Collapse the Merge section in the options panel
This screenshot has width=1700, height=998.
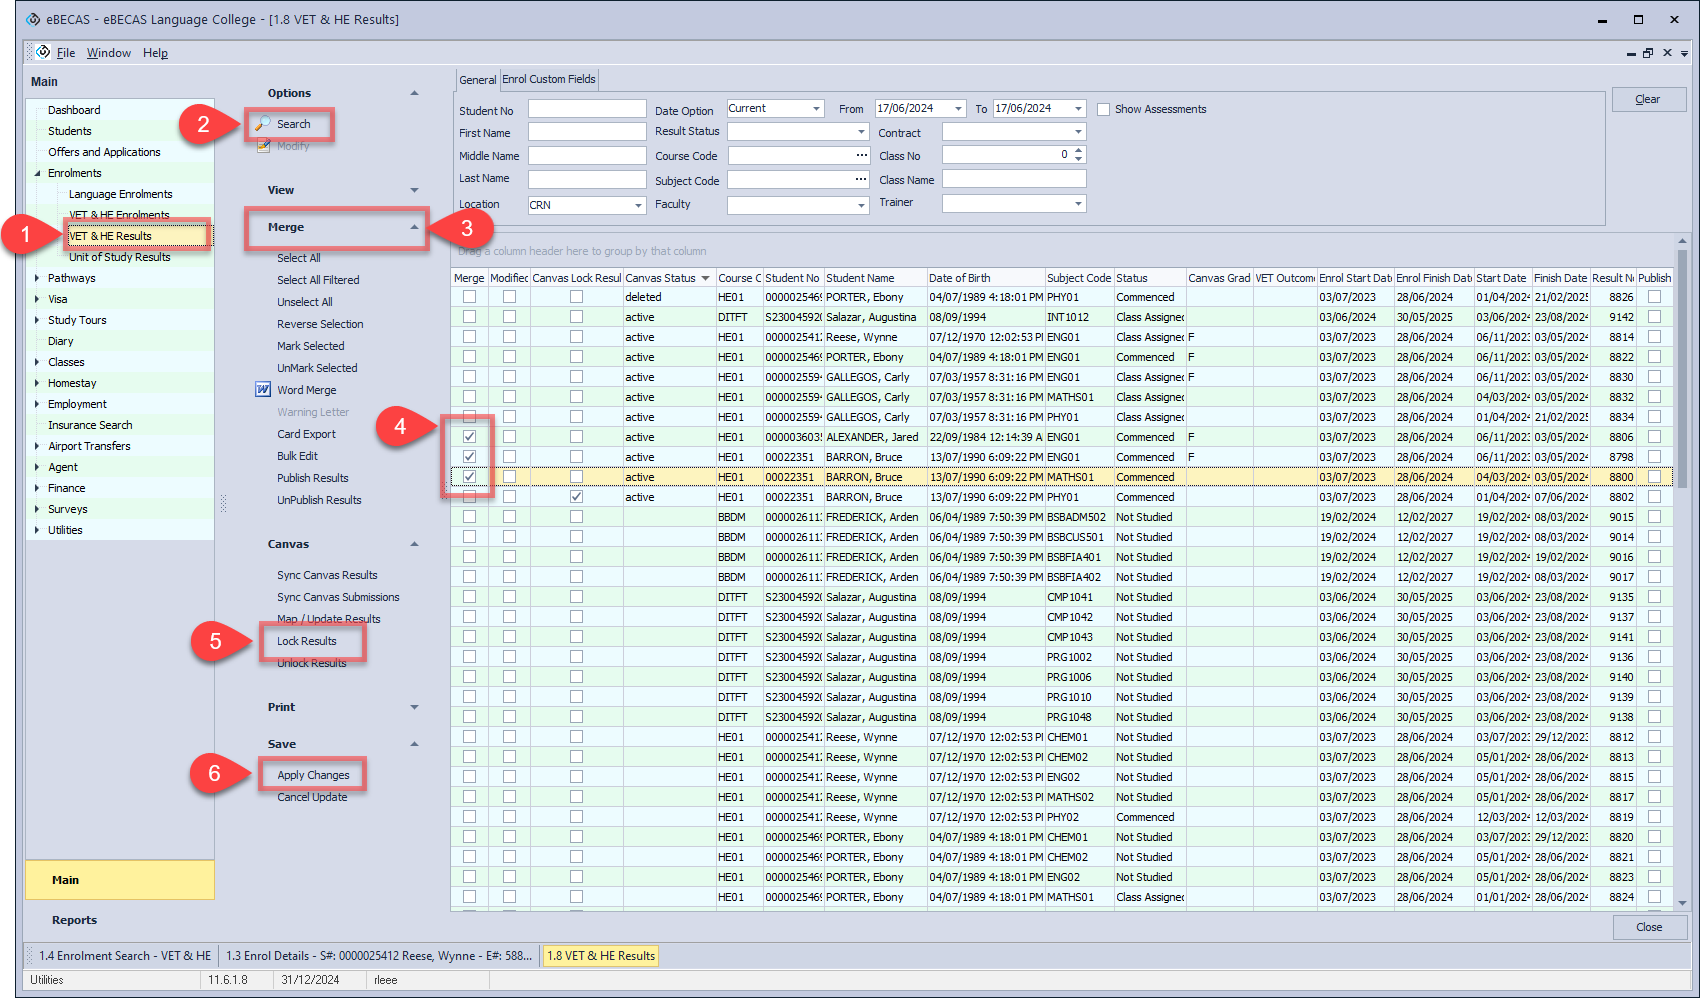[x=414, y=227]
